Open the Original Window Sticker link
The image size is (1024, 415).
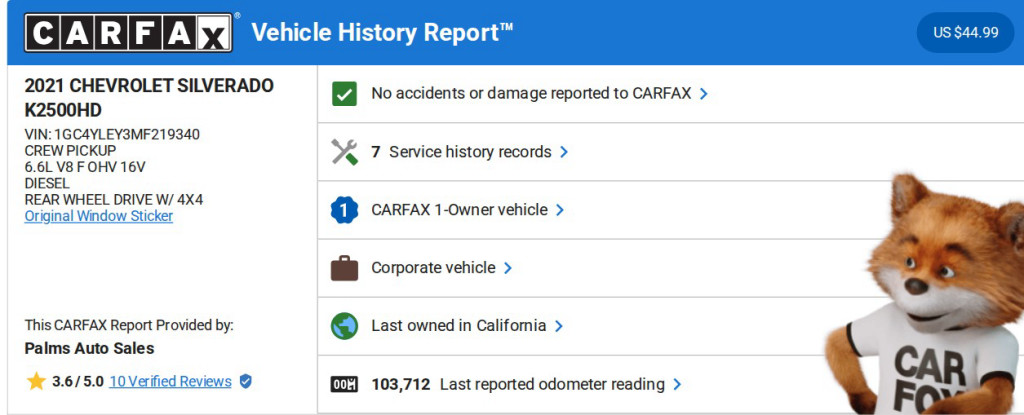pyautogui.click(x=98, y=216)
